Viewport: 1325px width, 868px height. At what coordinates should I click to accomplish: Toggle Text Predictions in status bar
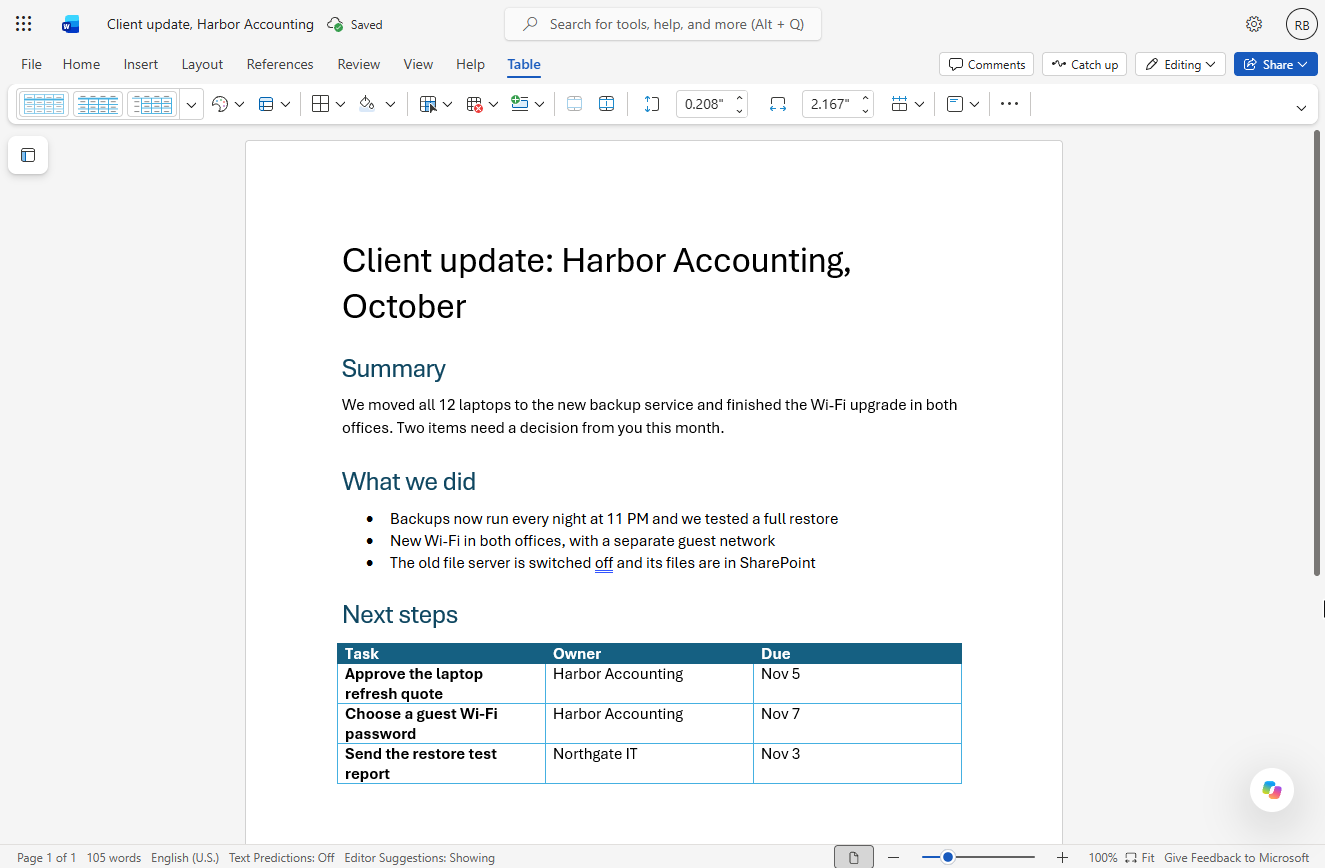coord(282,858)
